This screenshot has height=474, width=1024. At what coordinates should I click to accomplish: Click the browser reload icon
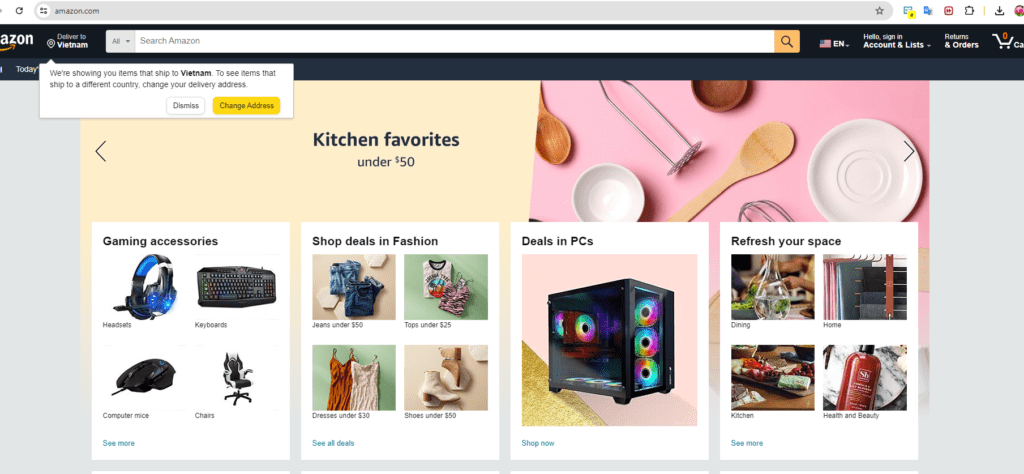(x=20, y=10)
